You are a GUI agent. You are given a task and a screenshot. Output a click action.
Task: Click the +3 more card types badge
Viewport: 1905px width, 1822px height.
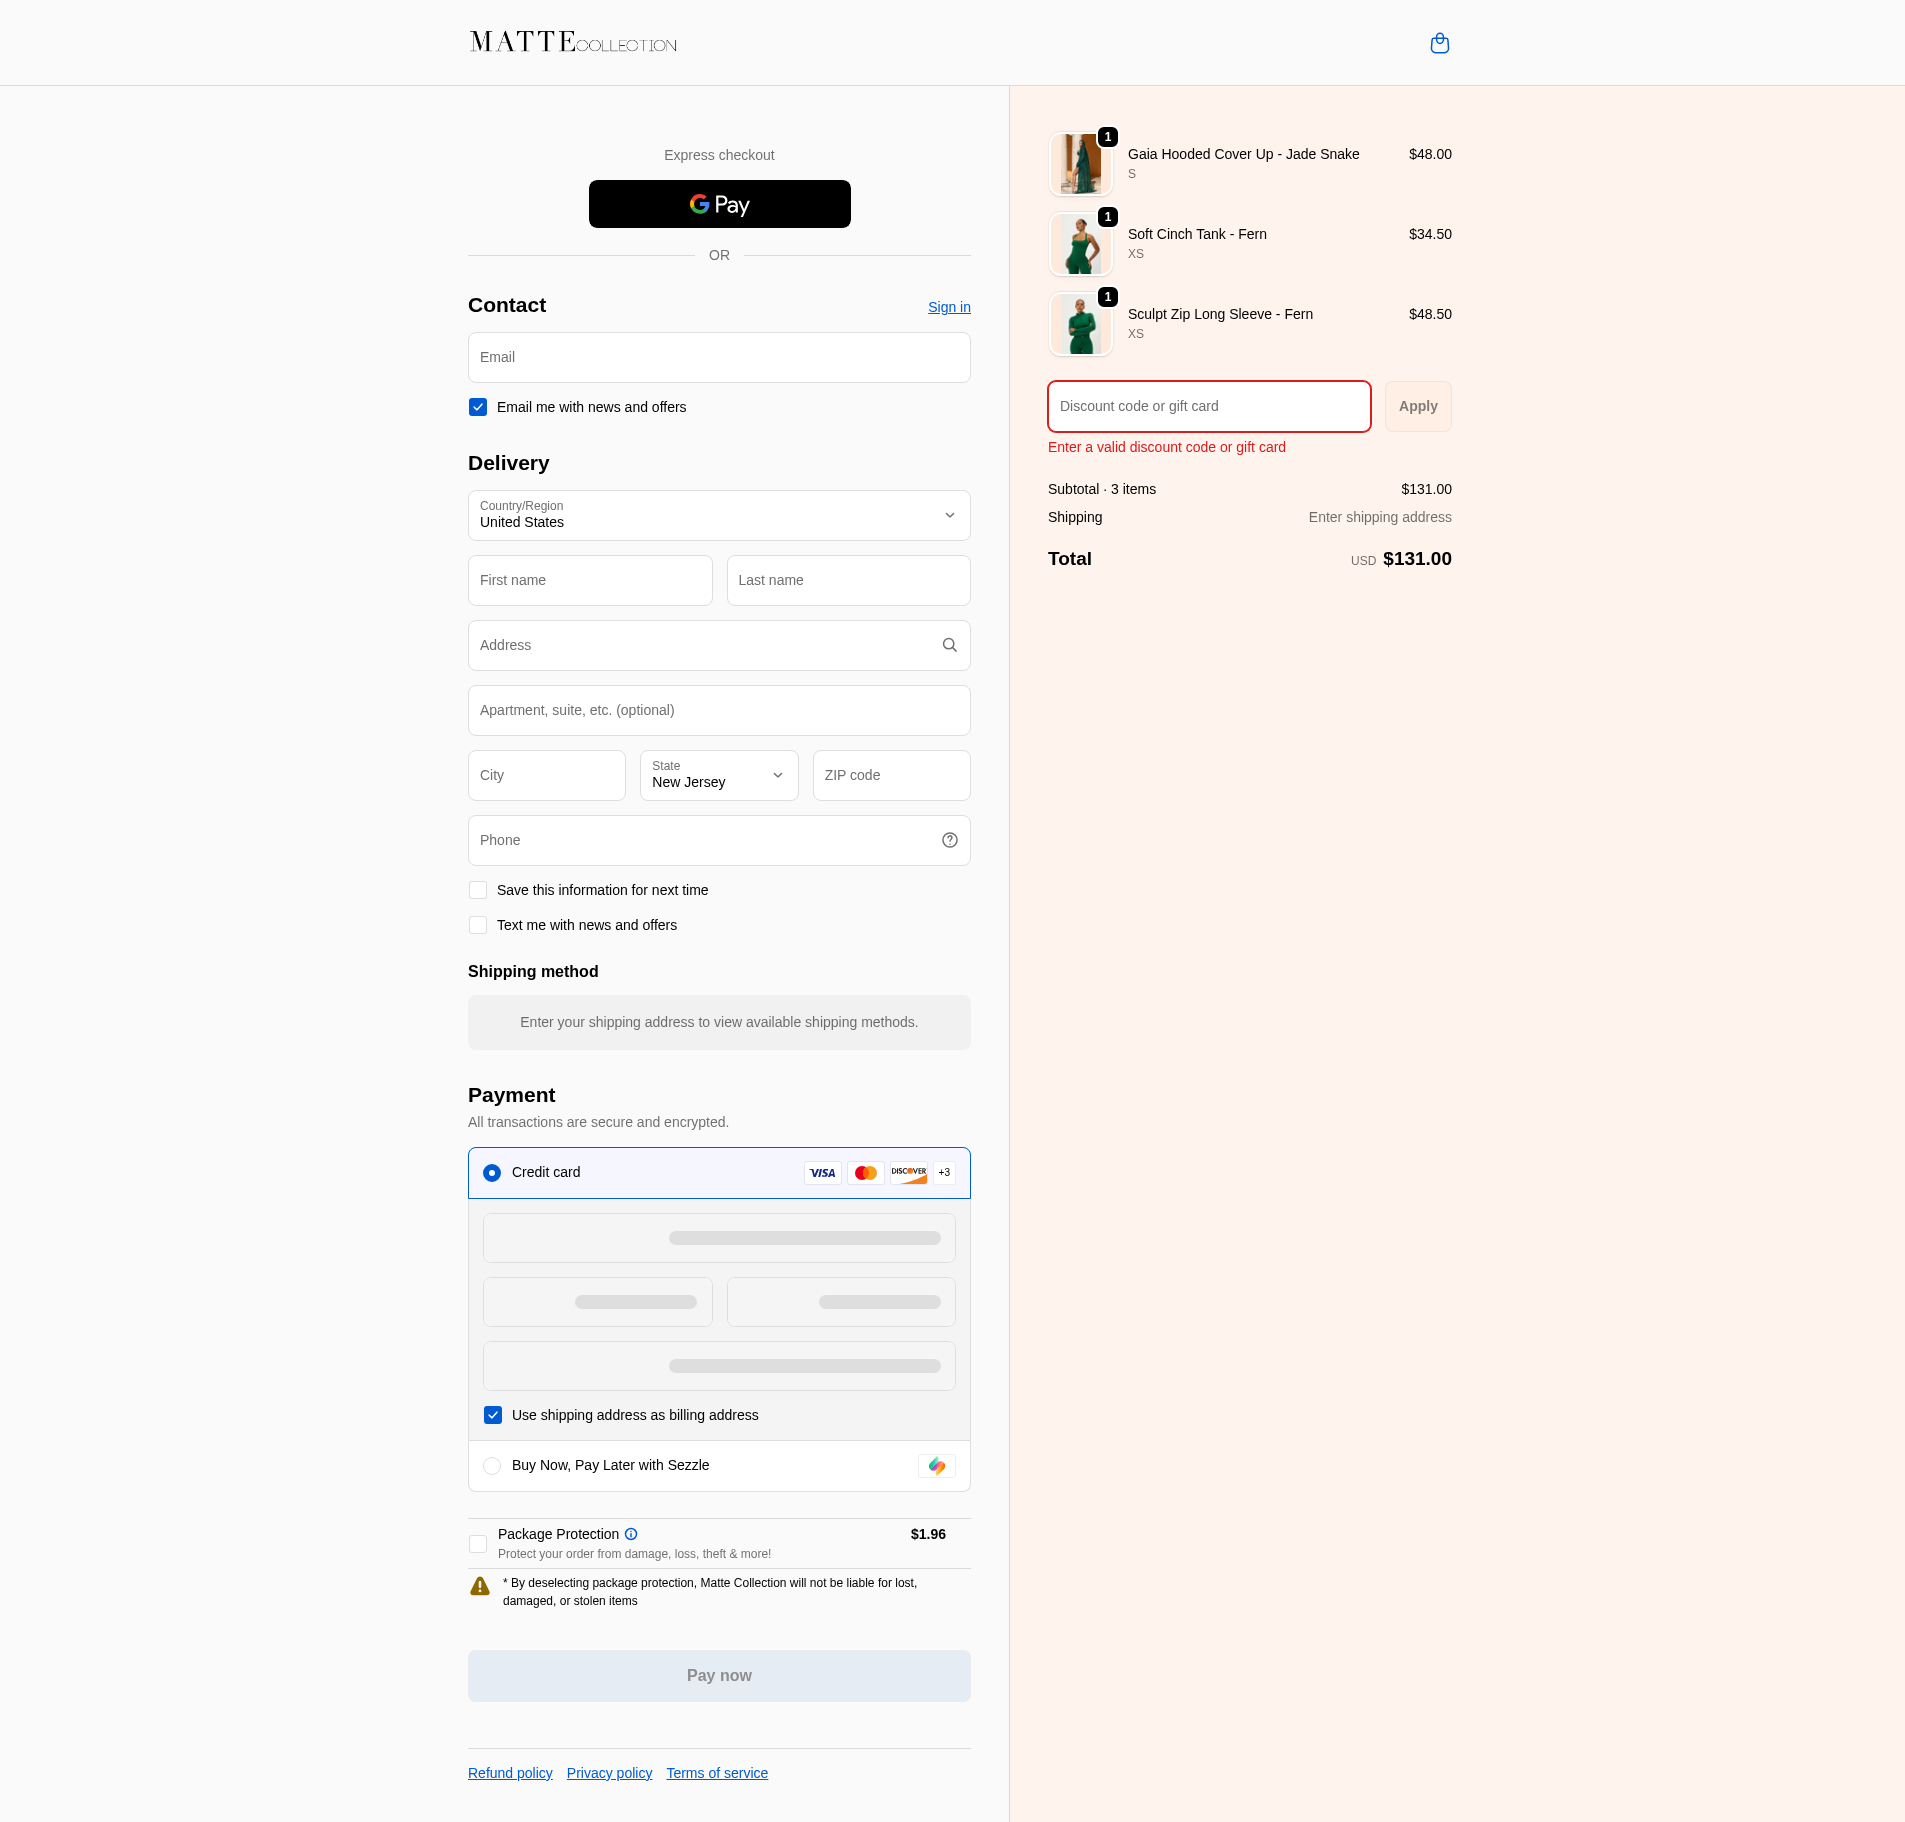coord(944,1173)
